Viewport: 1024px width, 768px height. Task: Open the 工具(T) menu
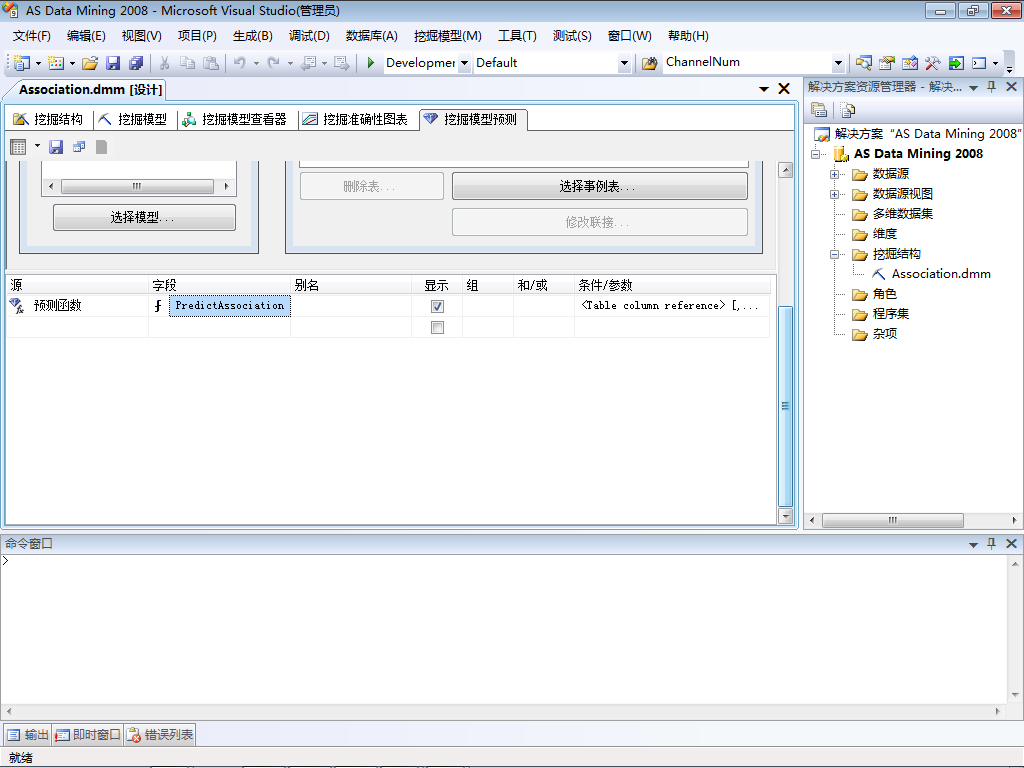(x=517, y=36)
